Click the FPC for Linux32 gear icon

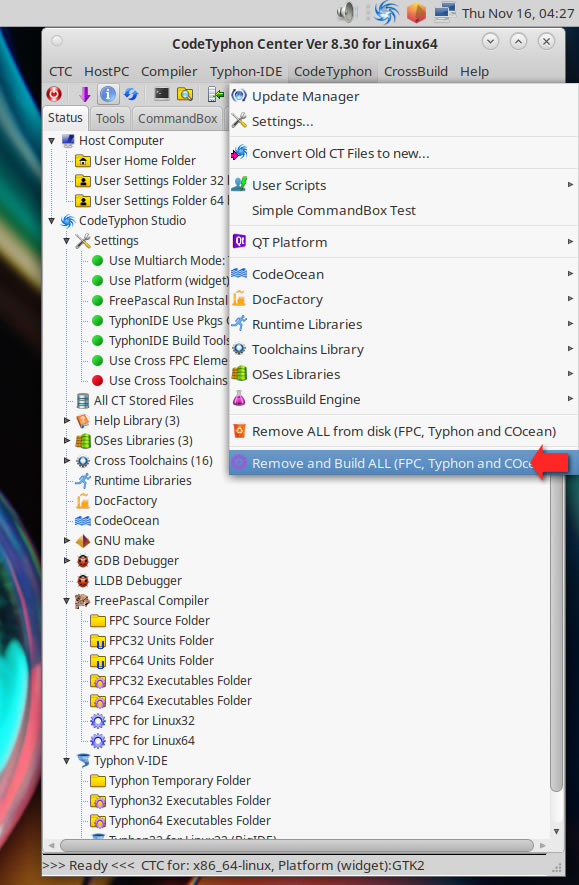coord(98,721)
